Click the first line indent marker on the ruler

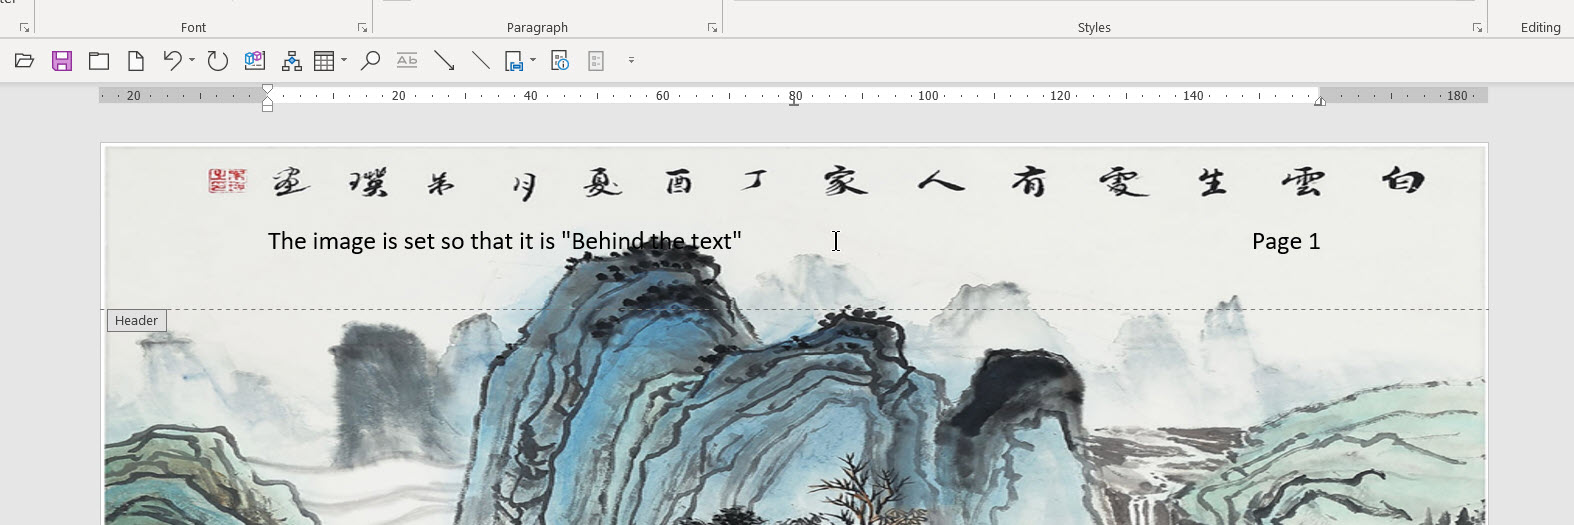(x=267, y=90)
